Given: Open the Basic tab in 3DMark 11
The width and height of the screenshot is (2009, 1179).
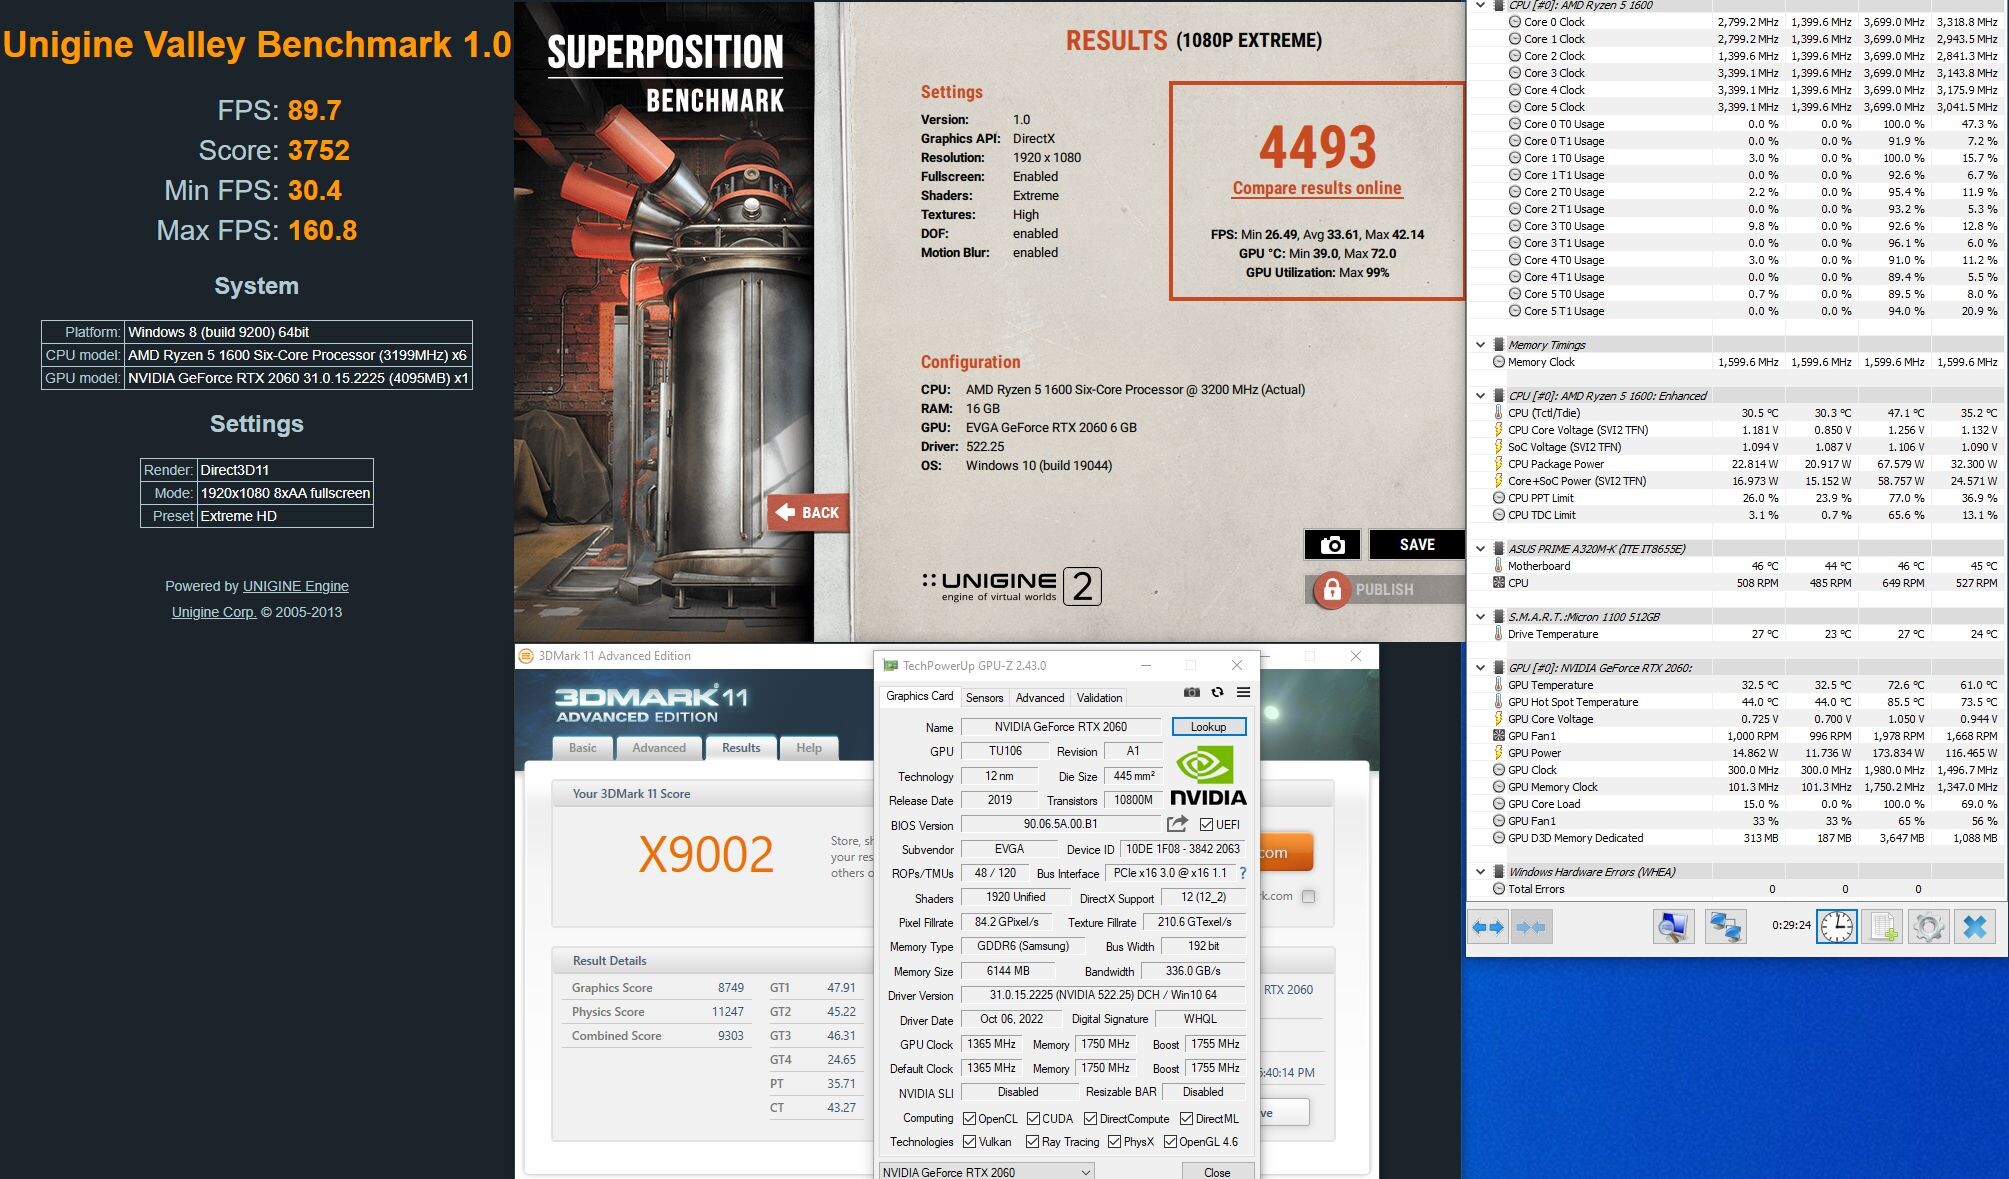Looking at the screenshot, I should click(x=582, y=748).
